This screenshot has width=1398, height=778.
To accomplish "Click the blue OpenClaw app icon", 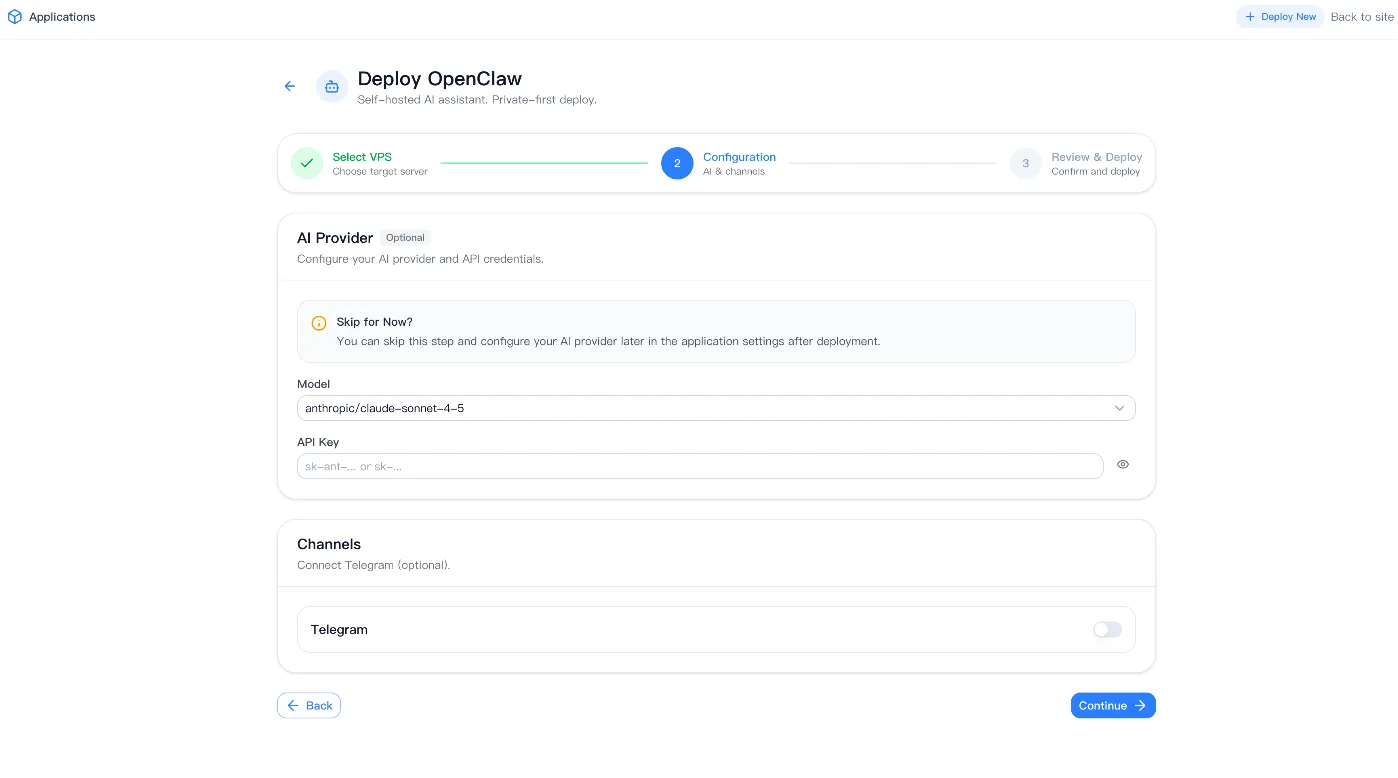I will point(331,87).
